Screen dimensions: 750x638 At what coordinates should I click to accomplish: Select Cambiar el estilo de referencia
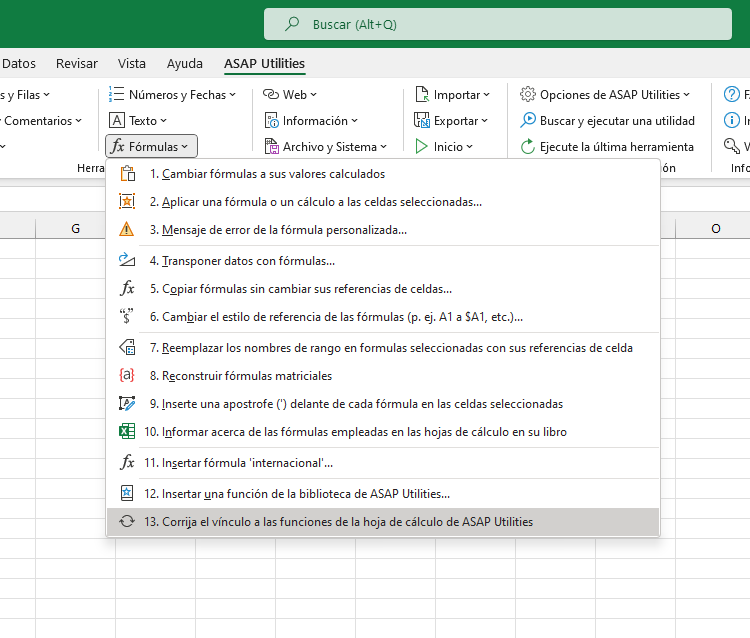(383, 317)
